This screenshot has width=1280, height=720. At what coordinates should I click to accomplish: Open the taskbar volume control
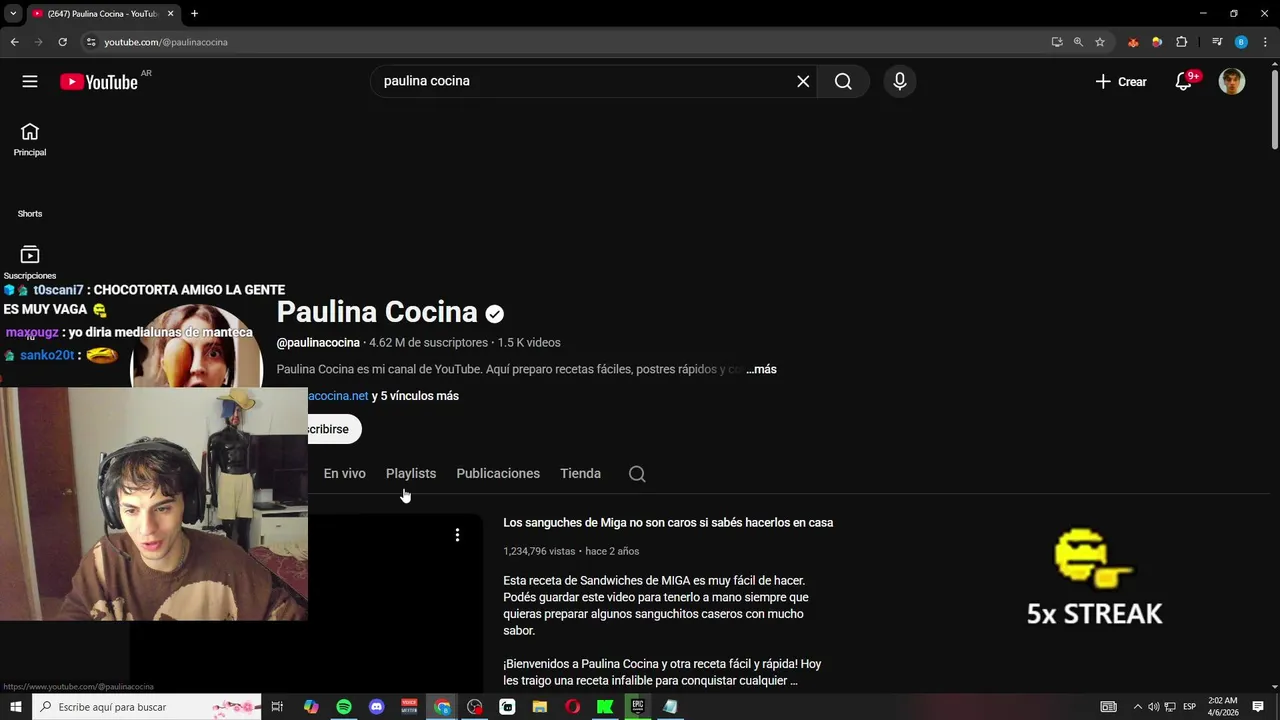1154,707
